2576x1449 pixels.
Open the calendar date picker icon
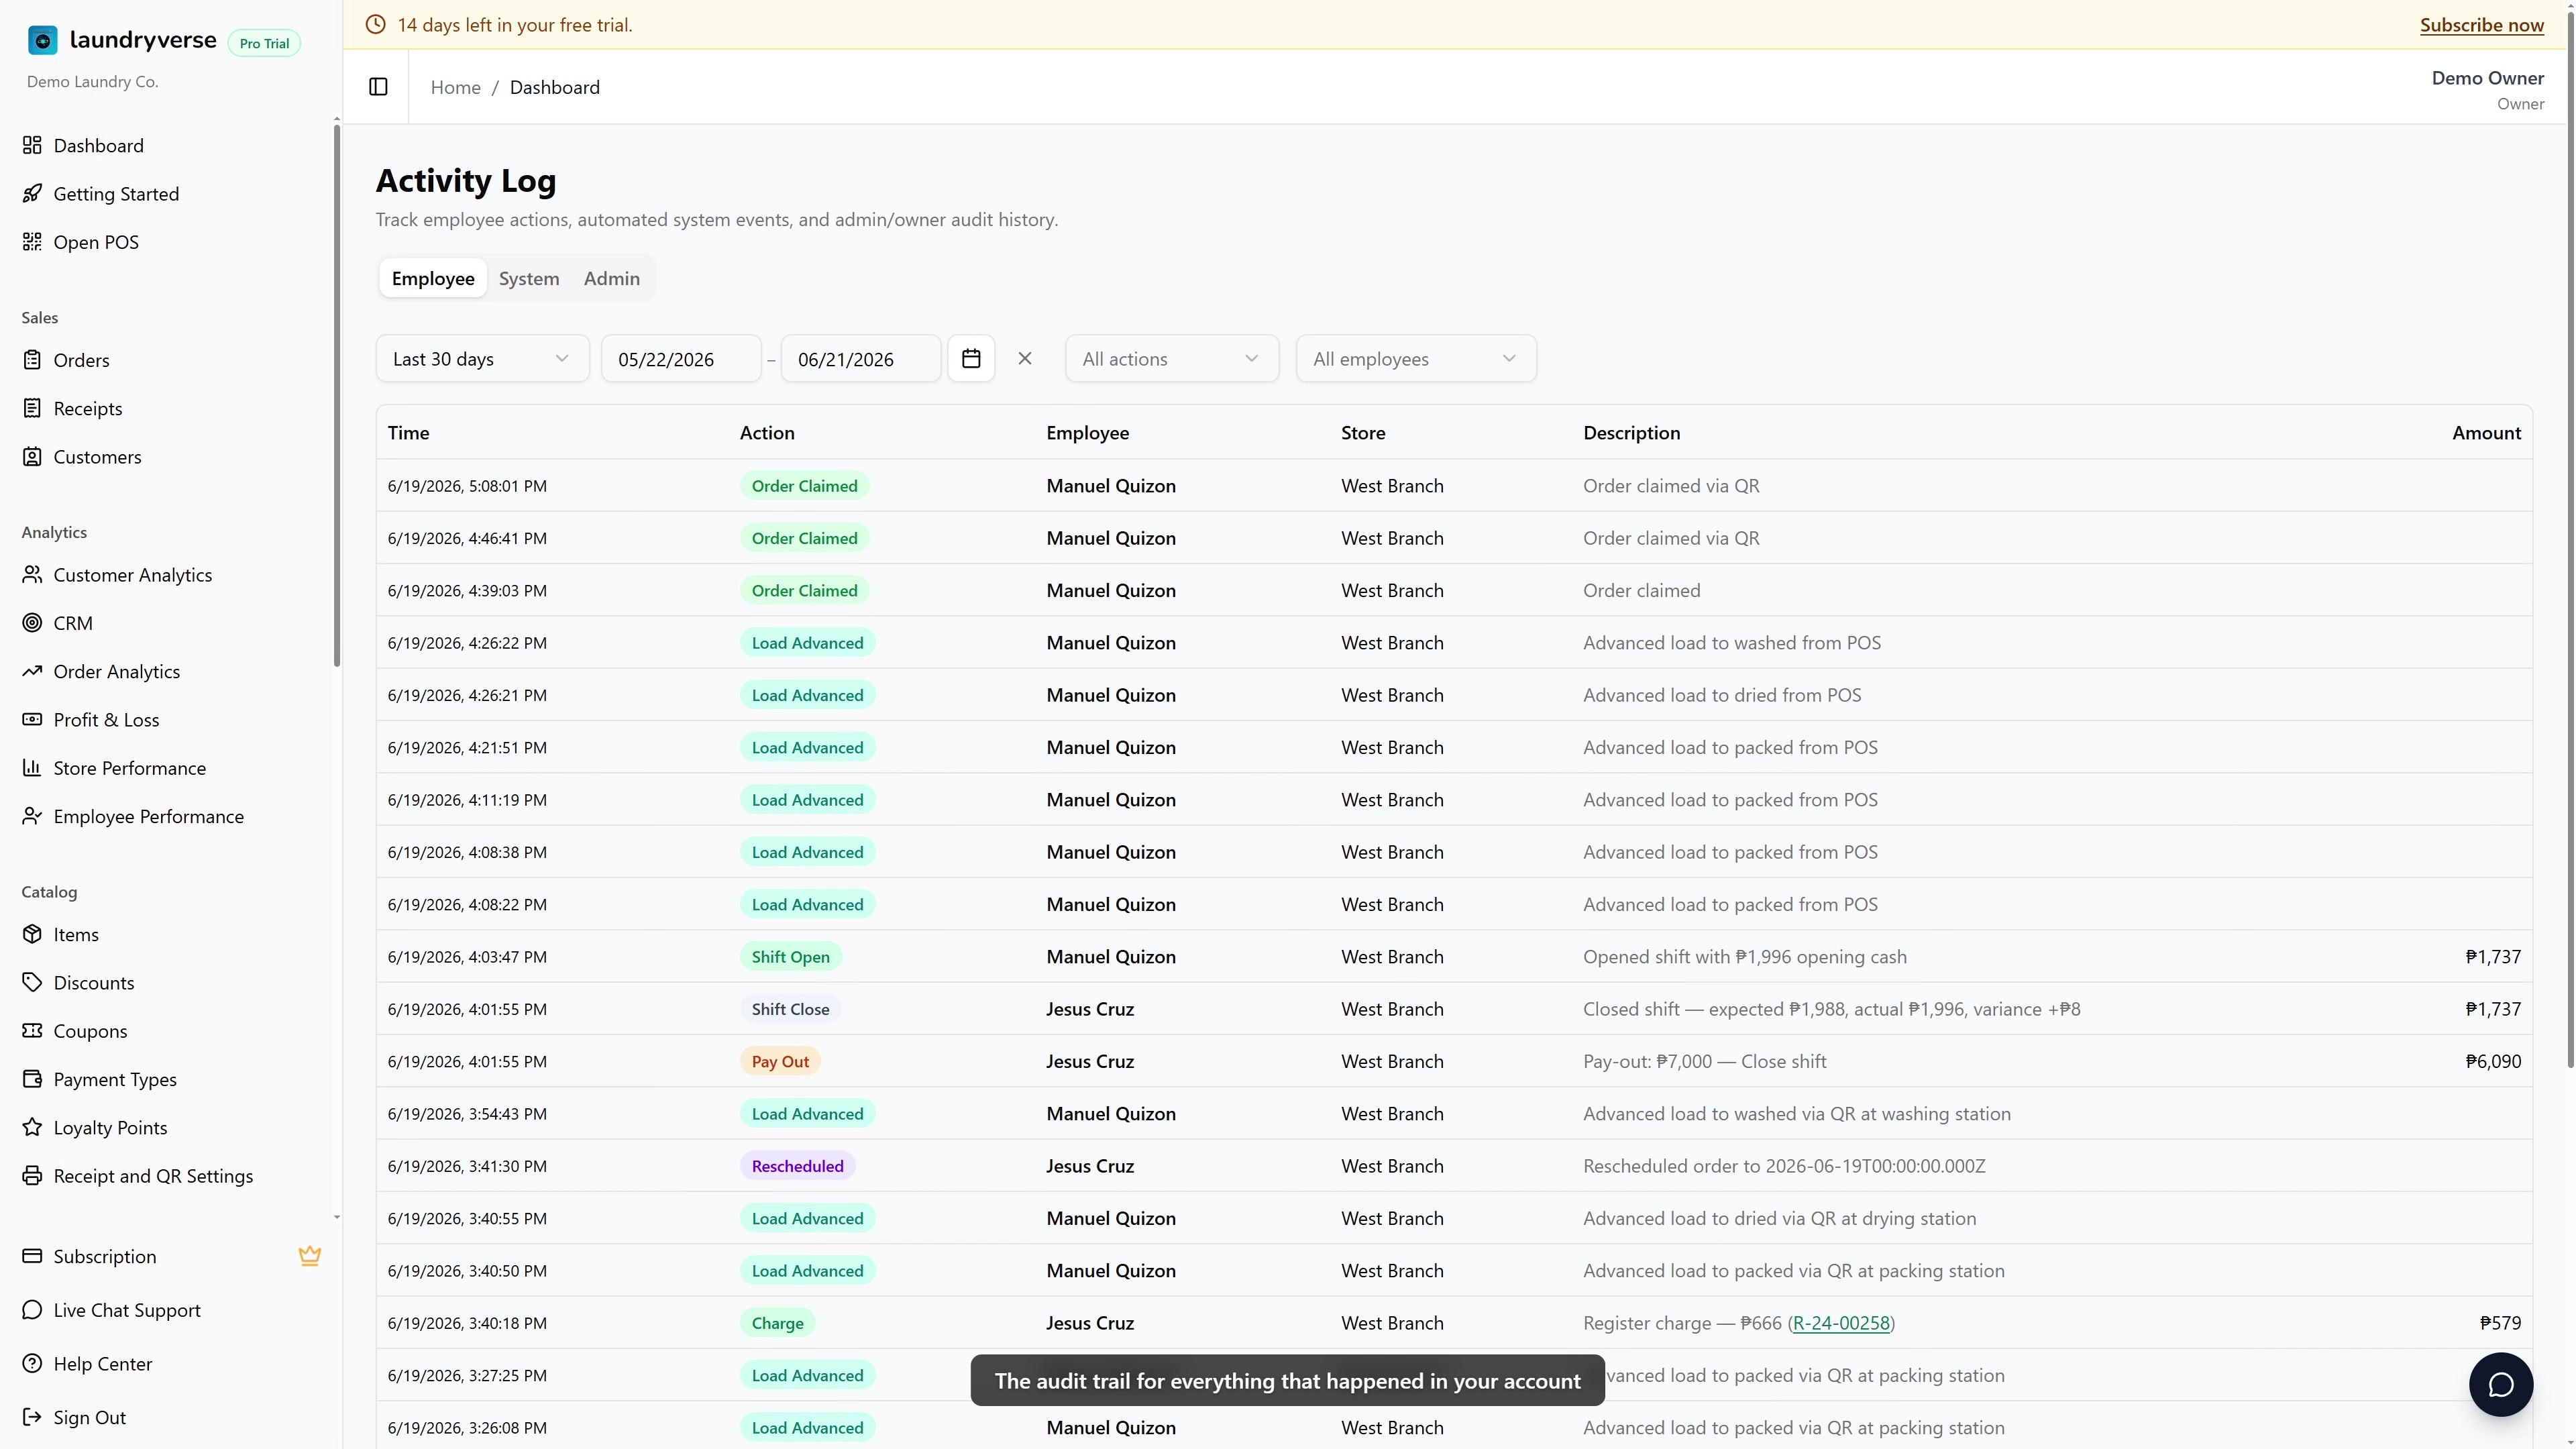(x=971, y=358)
